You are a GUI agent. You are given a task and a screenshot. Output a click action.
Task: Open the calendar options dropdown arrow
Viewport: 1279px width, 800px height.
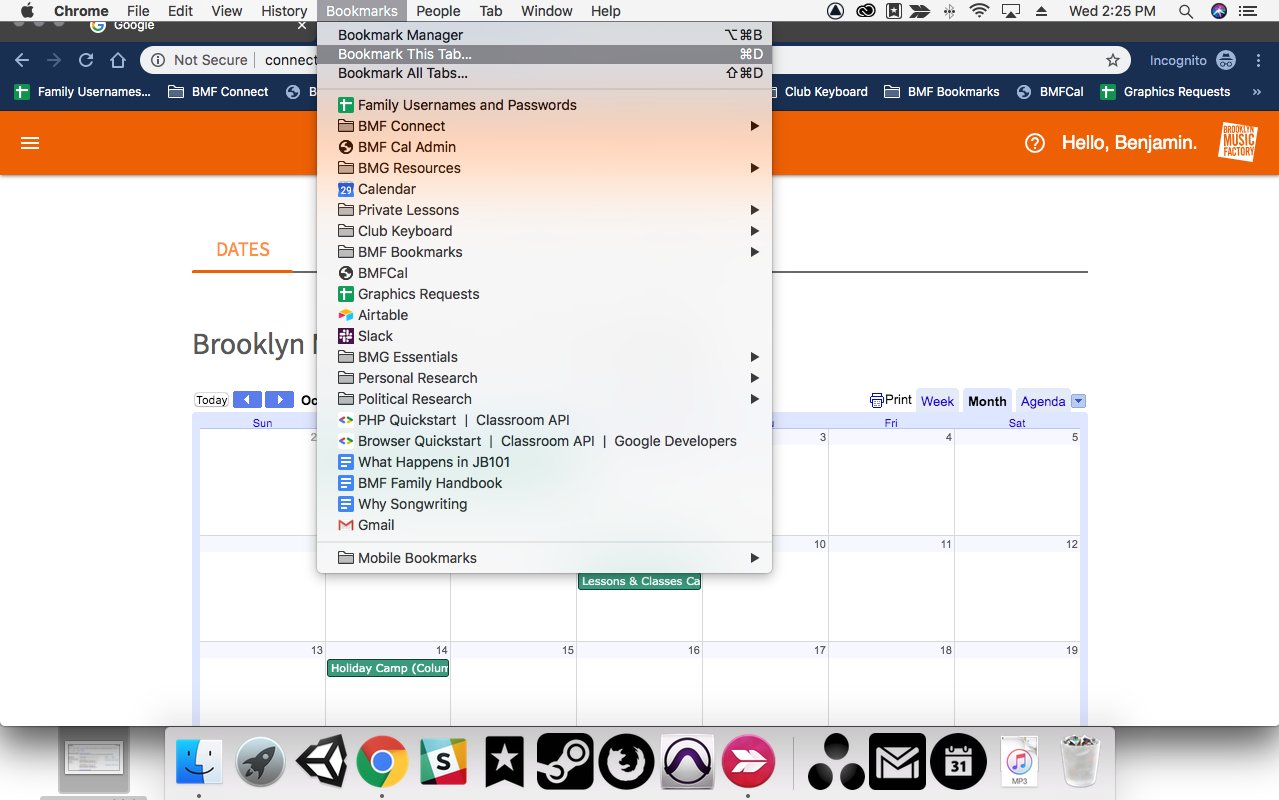(1078, 401)
